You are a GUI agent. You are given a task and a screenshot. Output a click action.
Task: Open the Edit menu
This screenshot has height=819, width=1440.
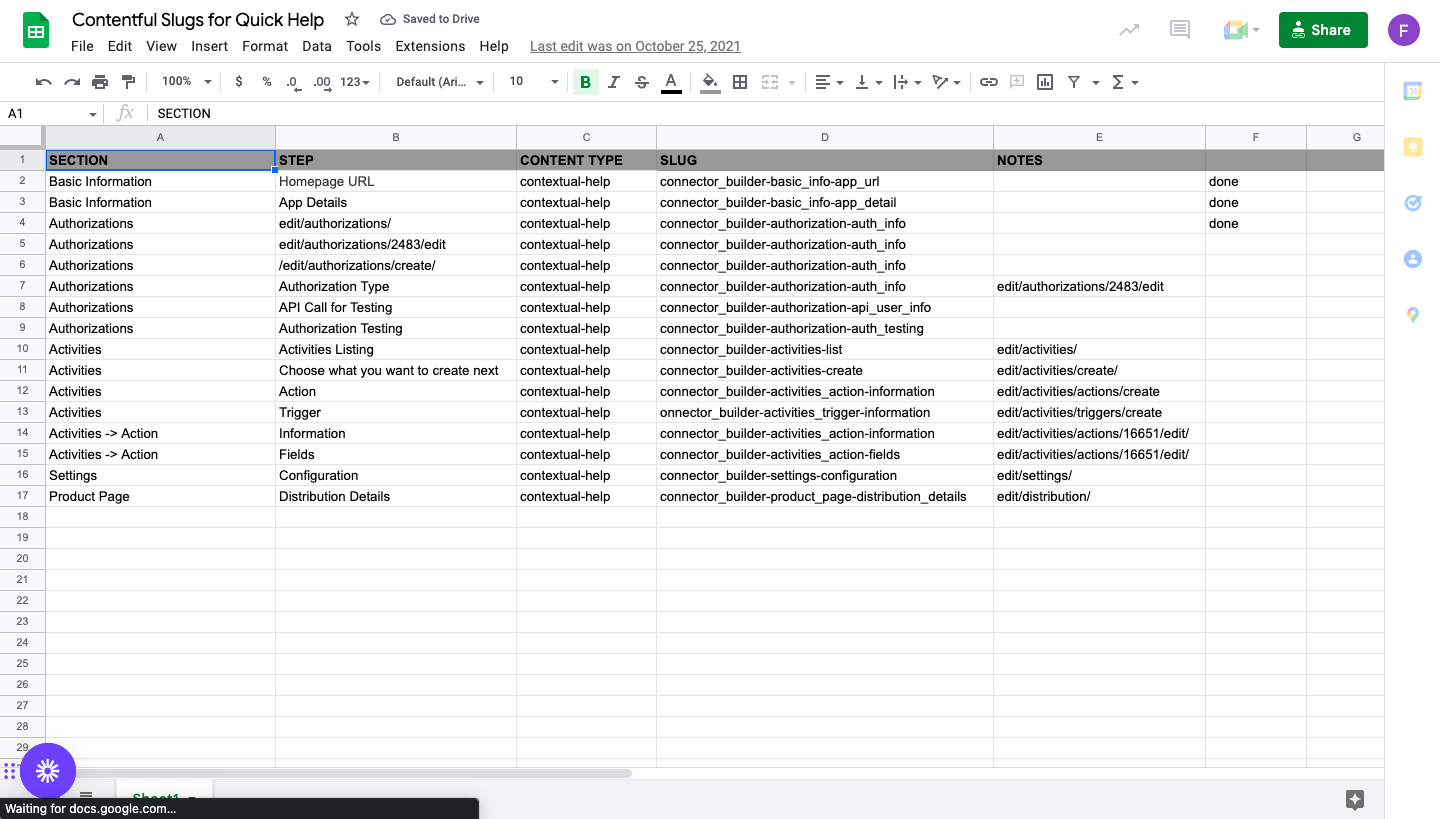[120, 46]
